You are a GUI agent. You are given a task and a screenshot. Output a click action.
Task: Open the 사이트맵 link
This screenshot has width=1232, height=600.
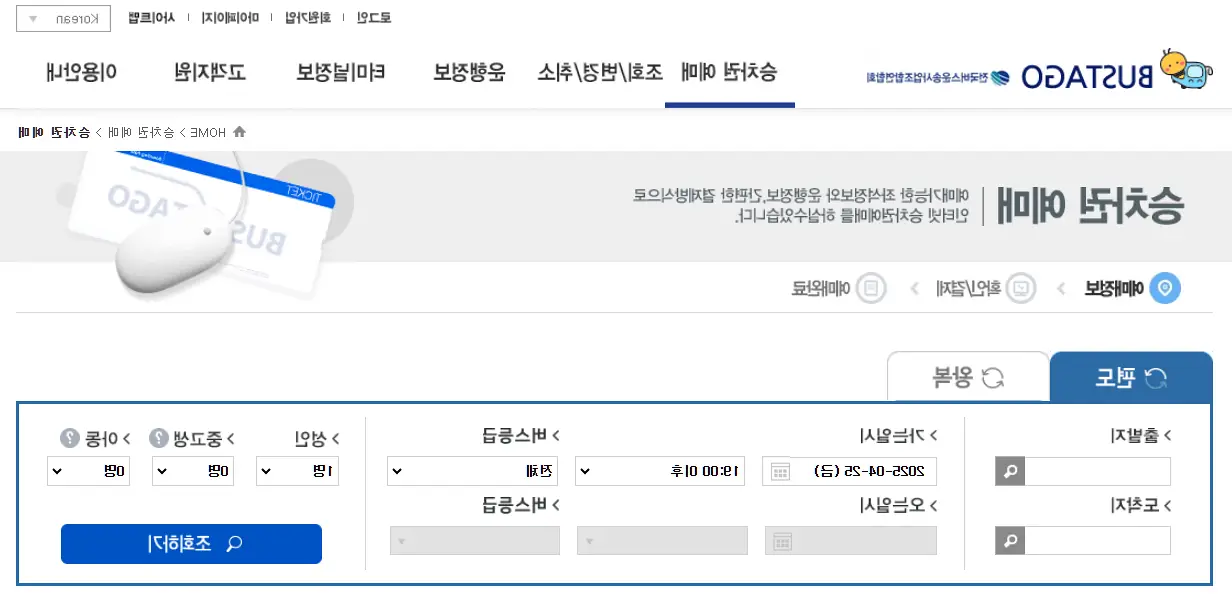pyautogui.click(x=153, y=19)
